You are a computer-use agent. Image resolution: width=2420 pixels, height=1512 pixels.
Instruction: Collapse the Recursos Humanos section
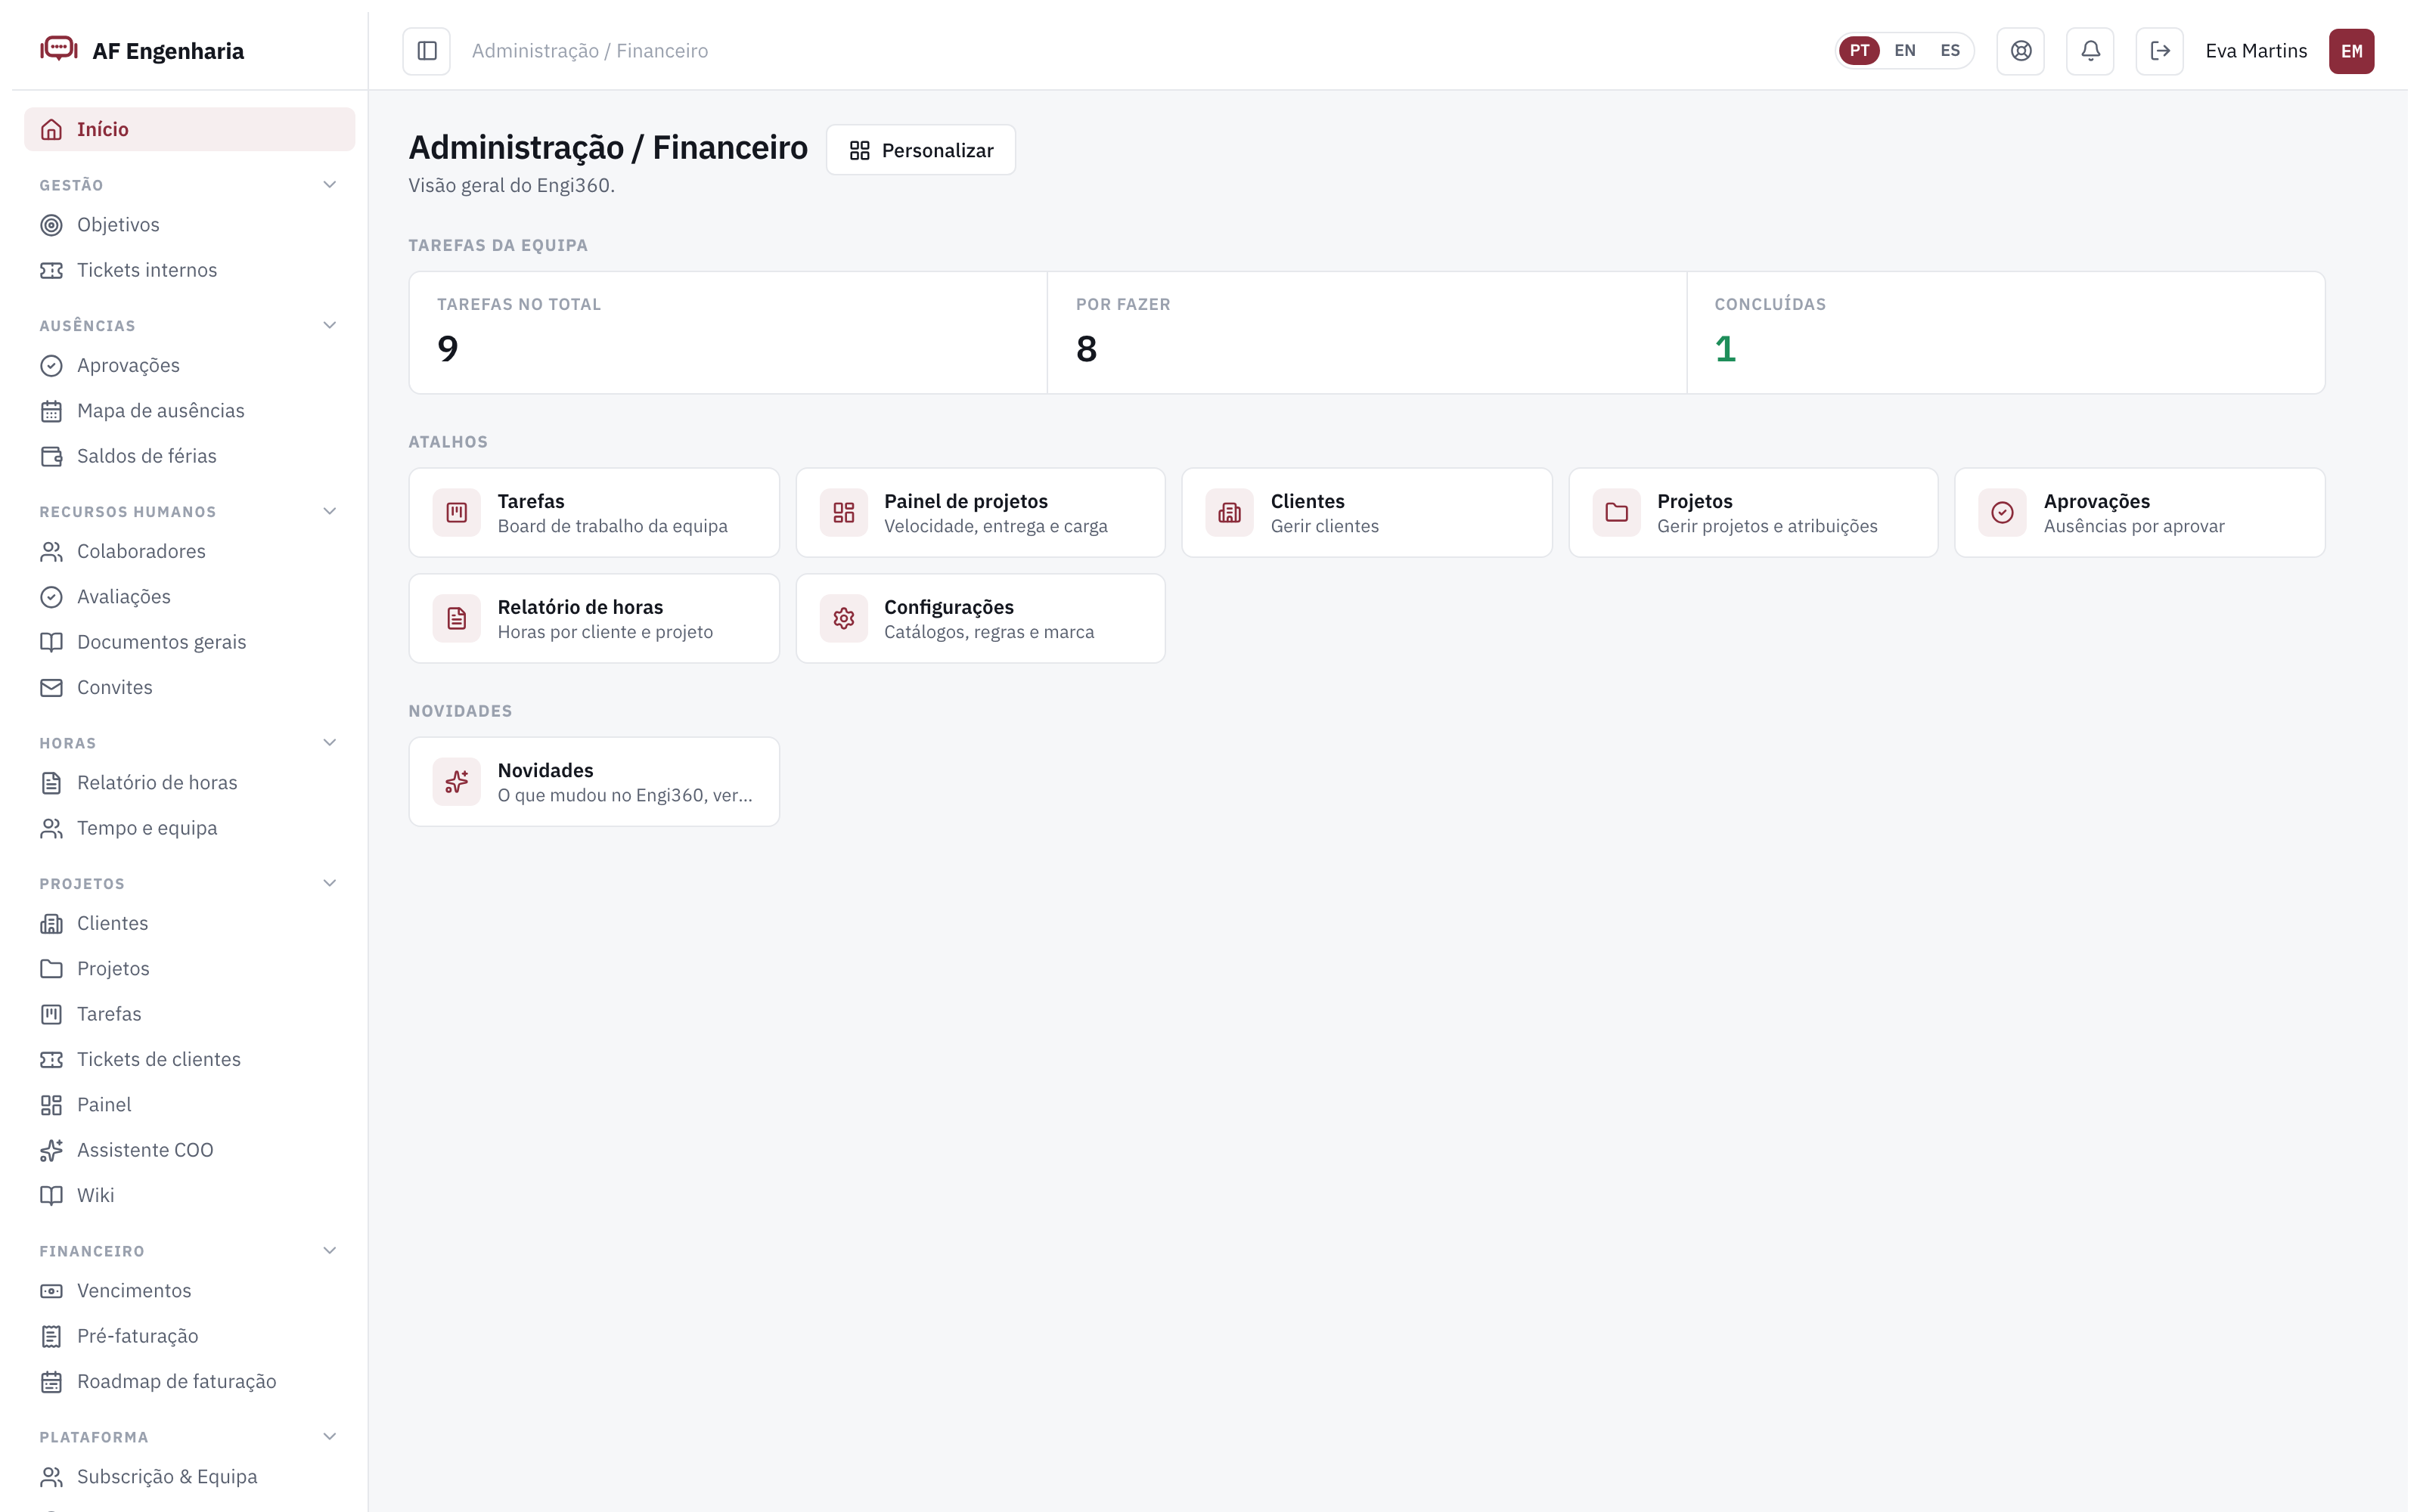point(330,512)
